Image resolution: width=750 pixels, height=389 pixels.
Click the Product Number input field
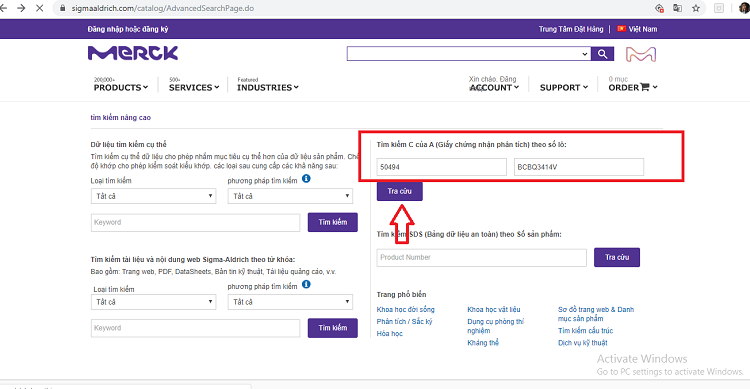(482, 257)
